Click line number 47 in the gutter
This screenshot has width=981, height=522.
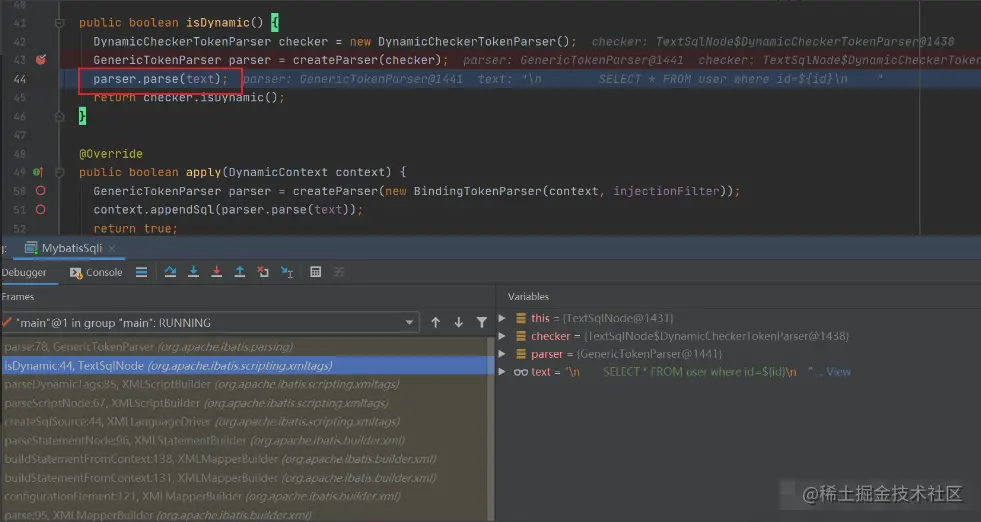click(x=19, y=135)
